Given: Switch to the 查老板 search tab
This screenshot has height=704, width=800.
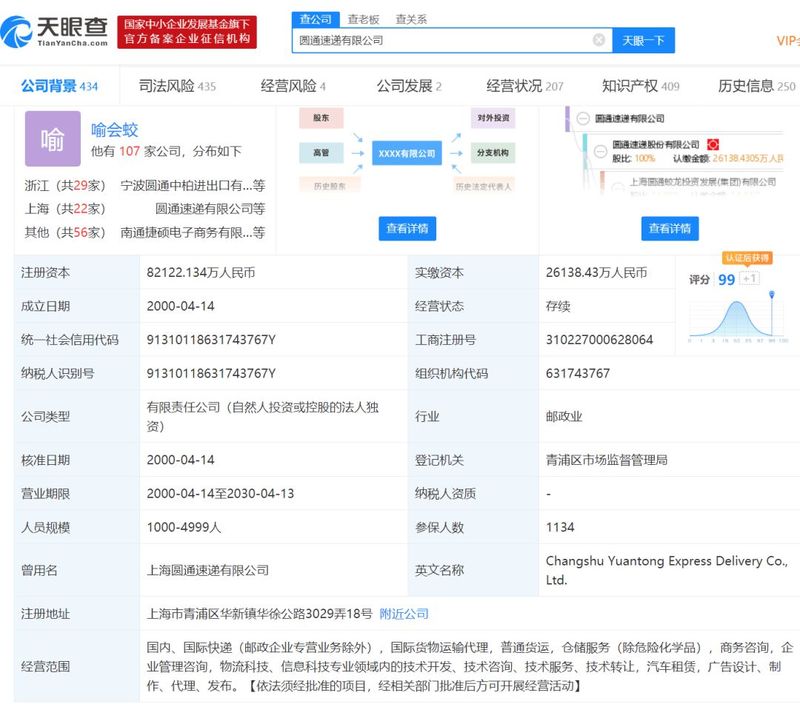Looking at the screenshot, I should 363,19.
